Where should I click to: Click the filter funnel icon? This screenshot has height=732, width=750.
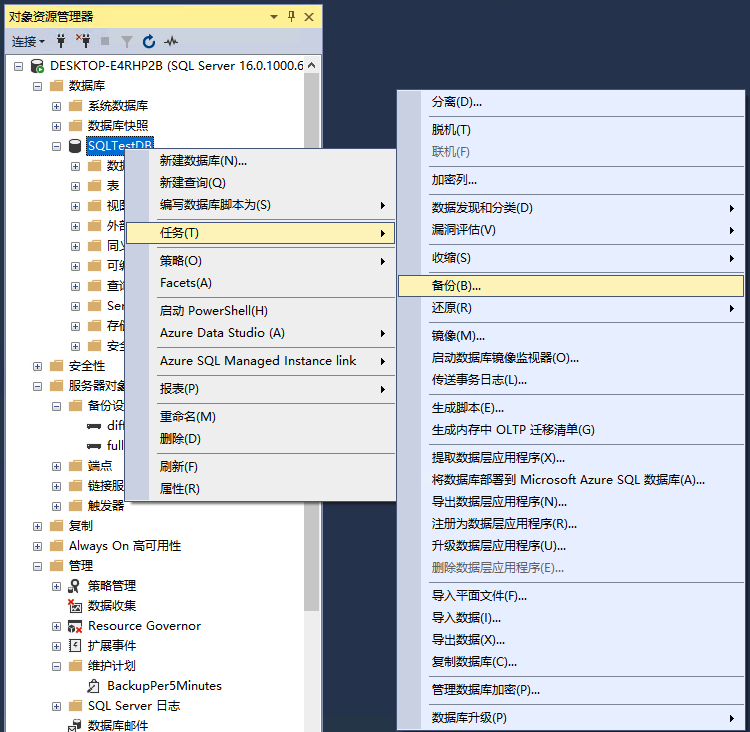pyautogui.click(x=127, y=42)
